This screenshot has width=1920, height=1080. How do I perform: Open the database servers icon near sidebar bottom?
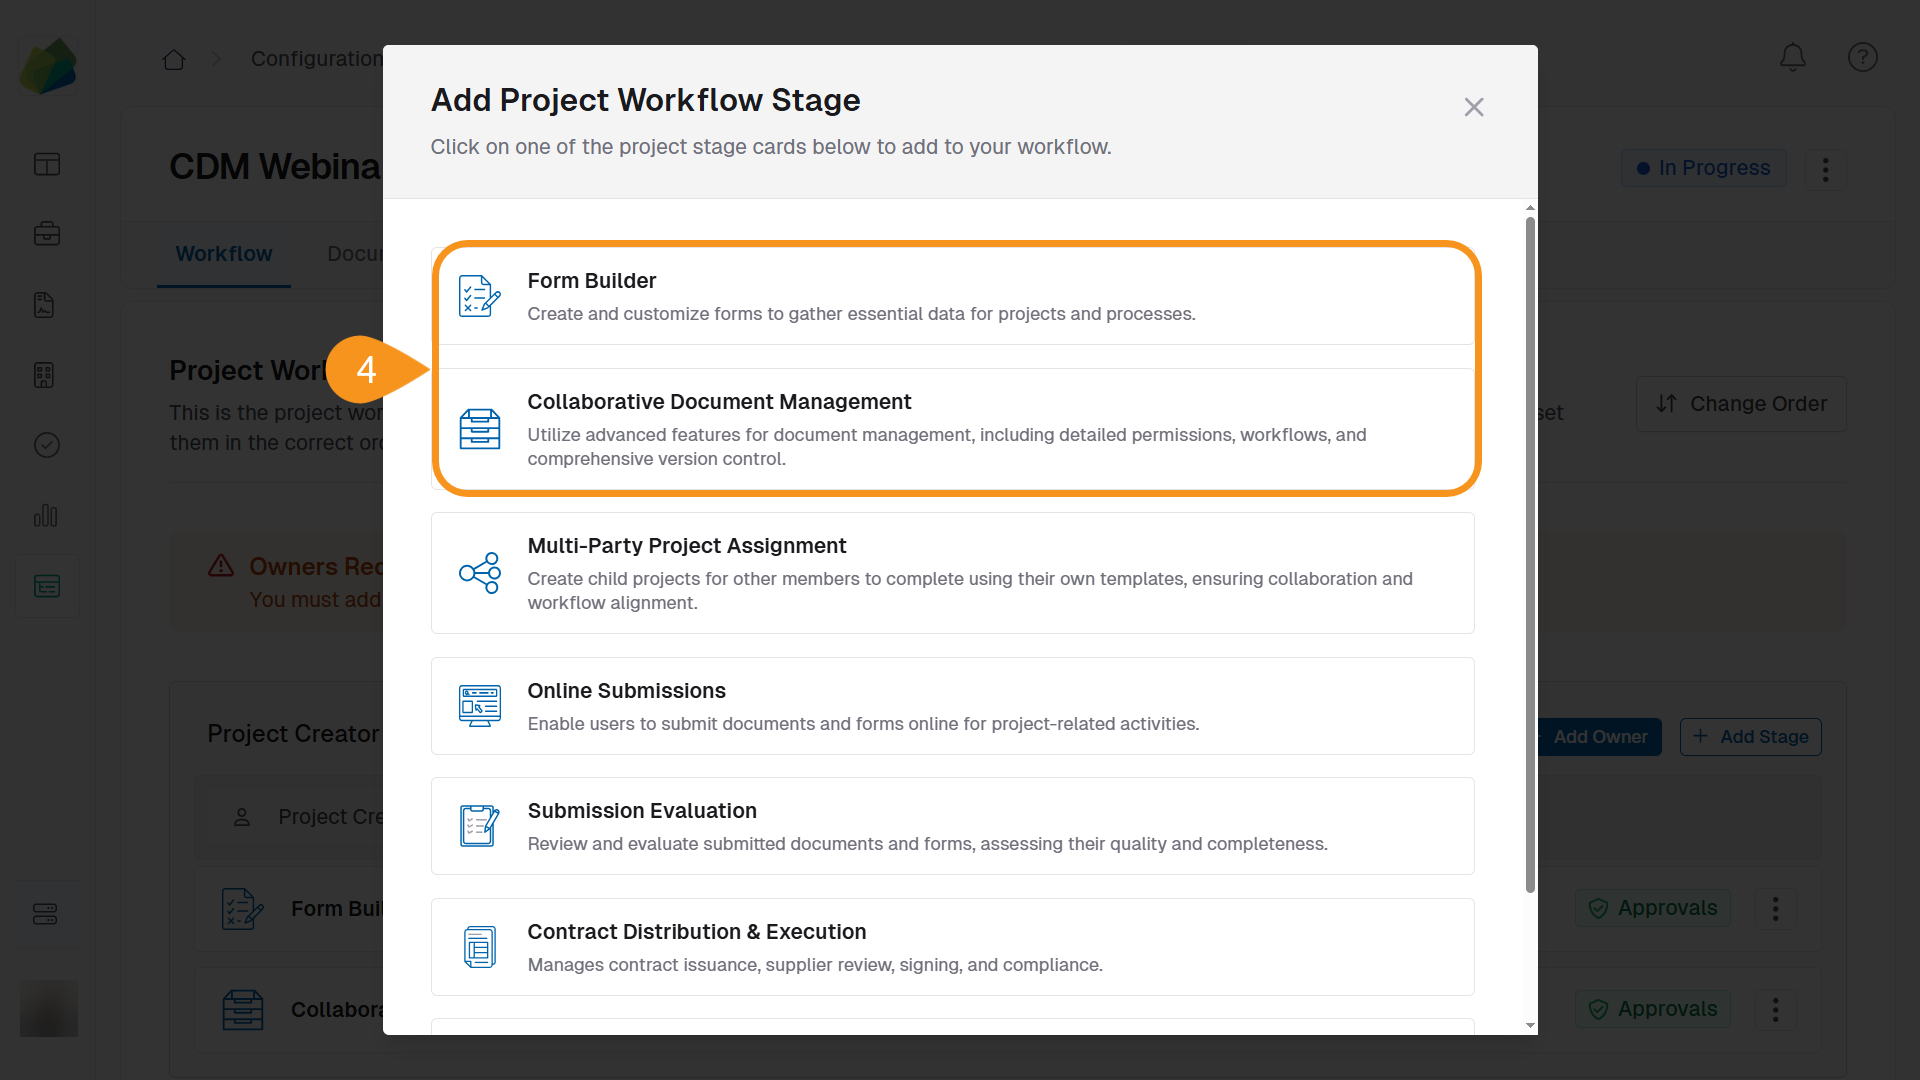pyautogui.click(x=46, y=913)
